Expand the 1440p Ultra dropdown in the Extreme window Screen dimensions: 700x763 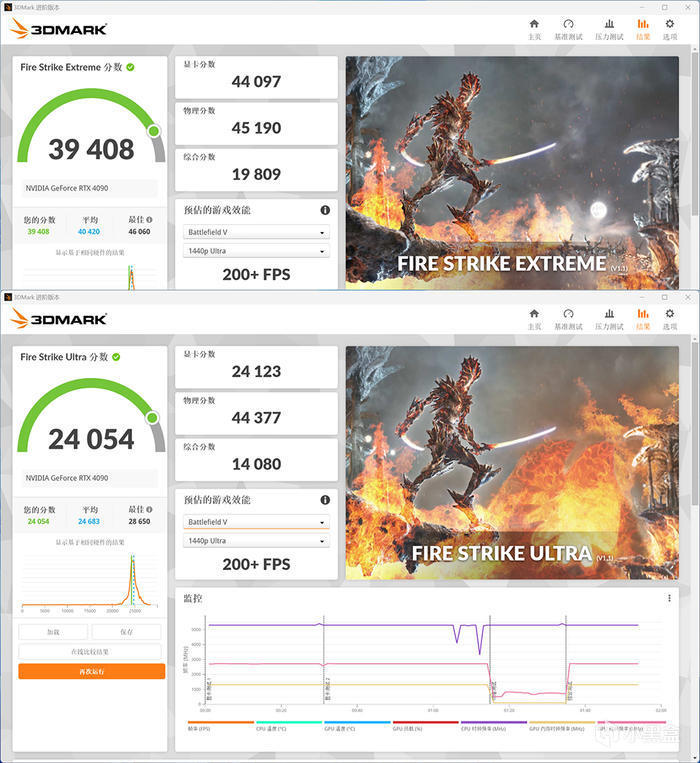(x=256, y=251)
